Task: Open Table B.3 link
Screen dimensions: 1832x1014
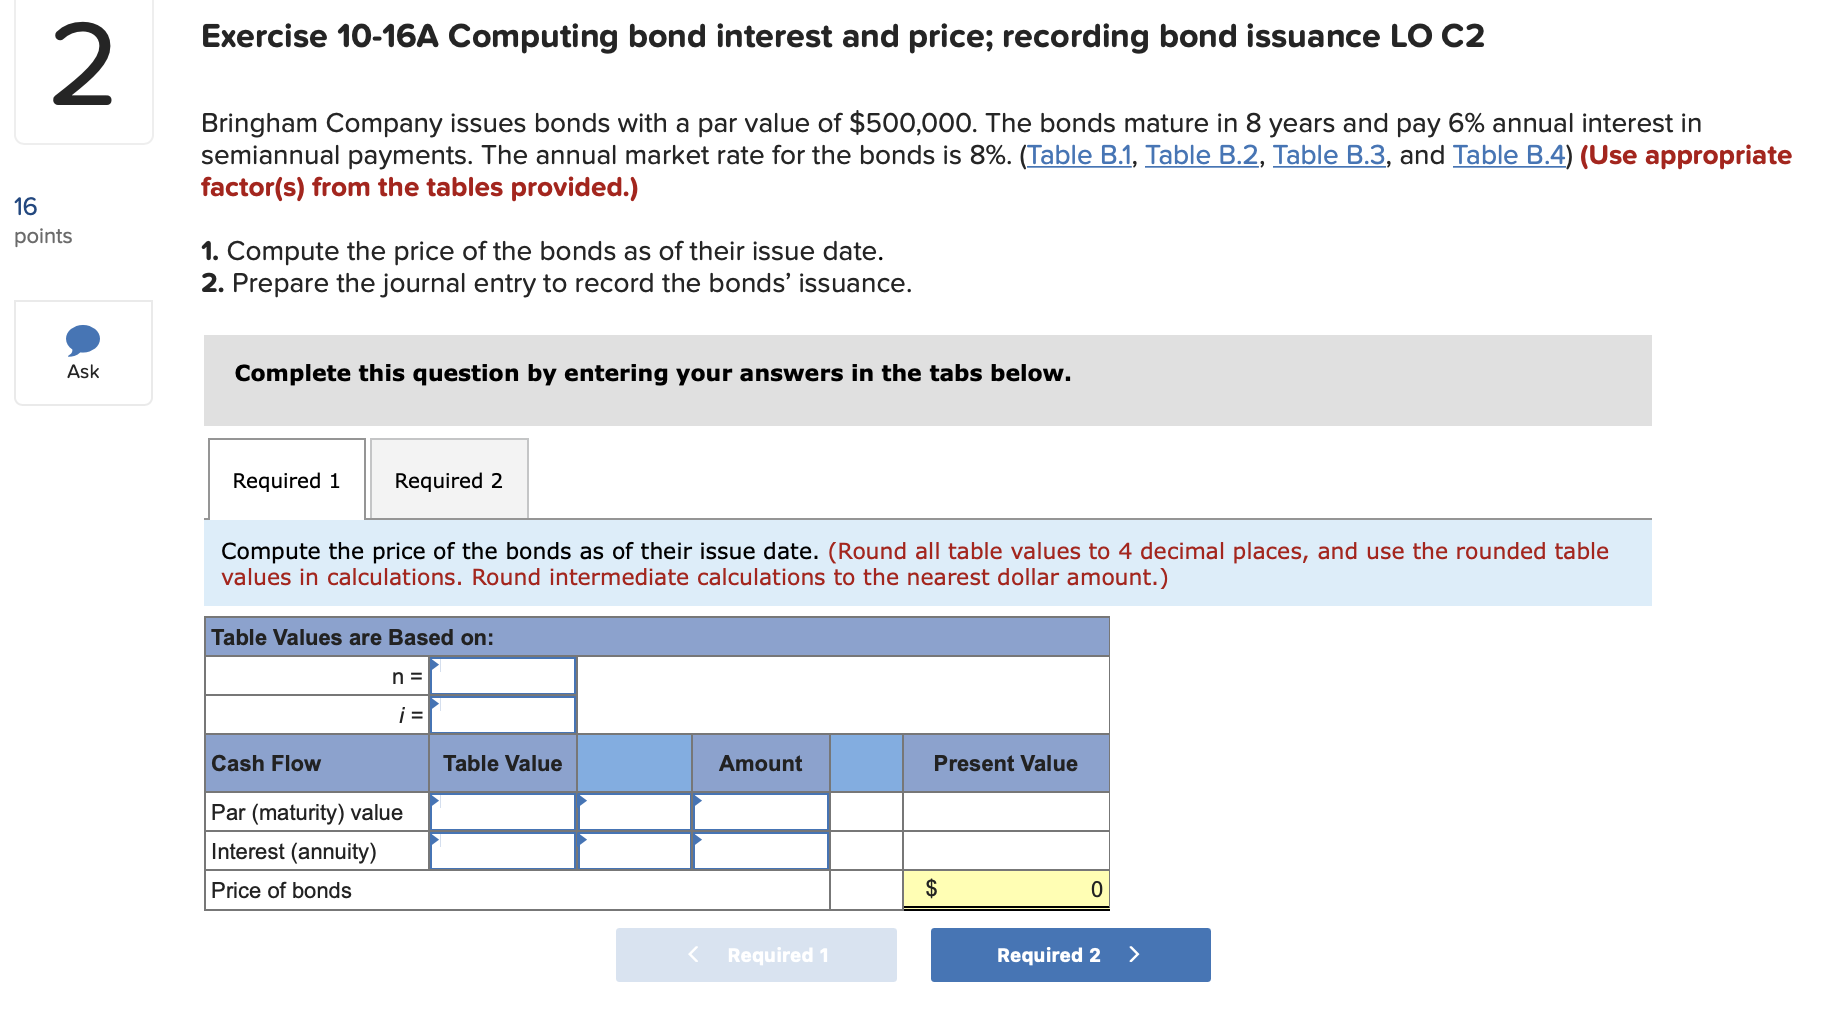Action: [1328, 155]
